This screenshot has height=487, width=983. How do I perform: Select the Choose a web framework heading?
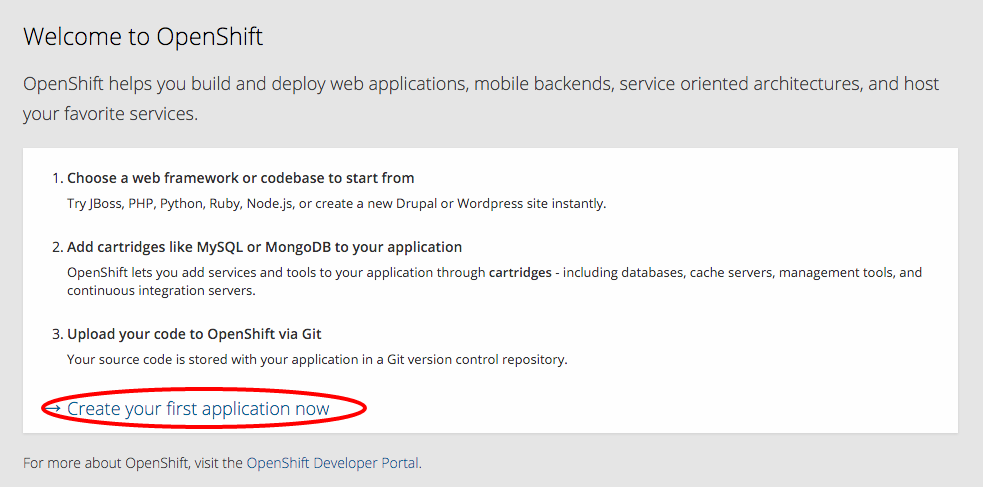point(240,178)
